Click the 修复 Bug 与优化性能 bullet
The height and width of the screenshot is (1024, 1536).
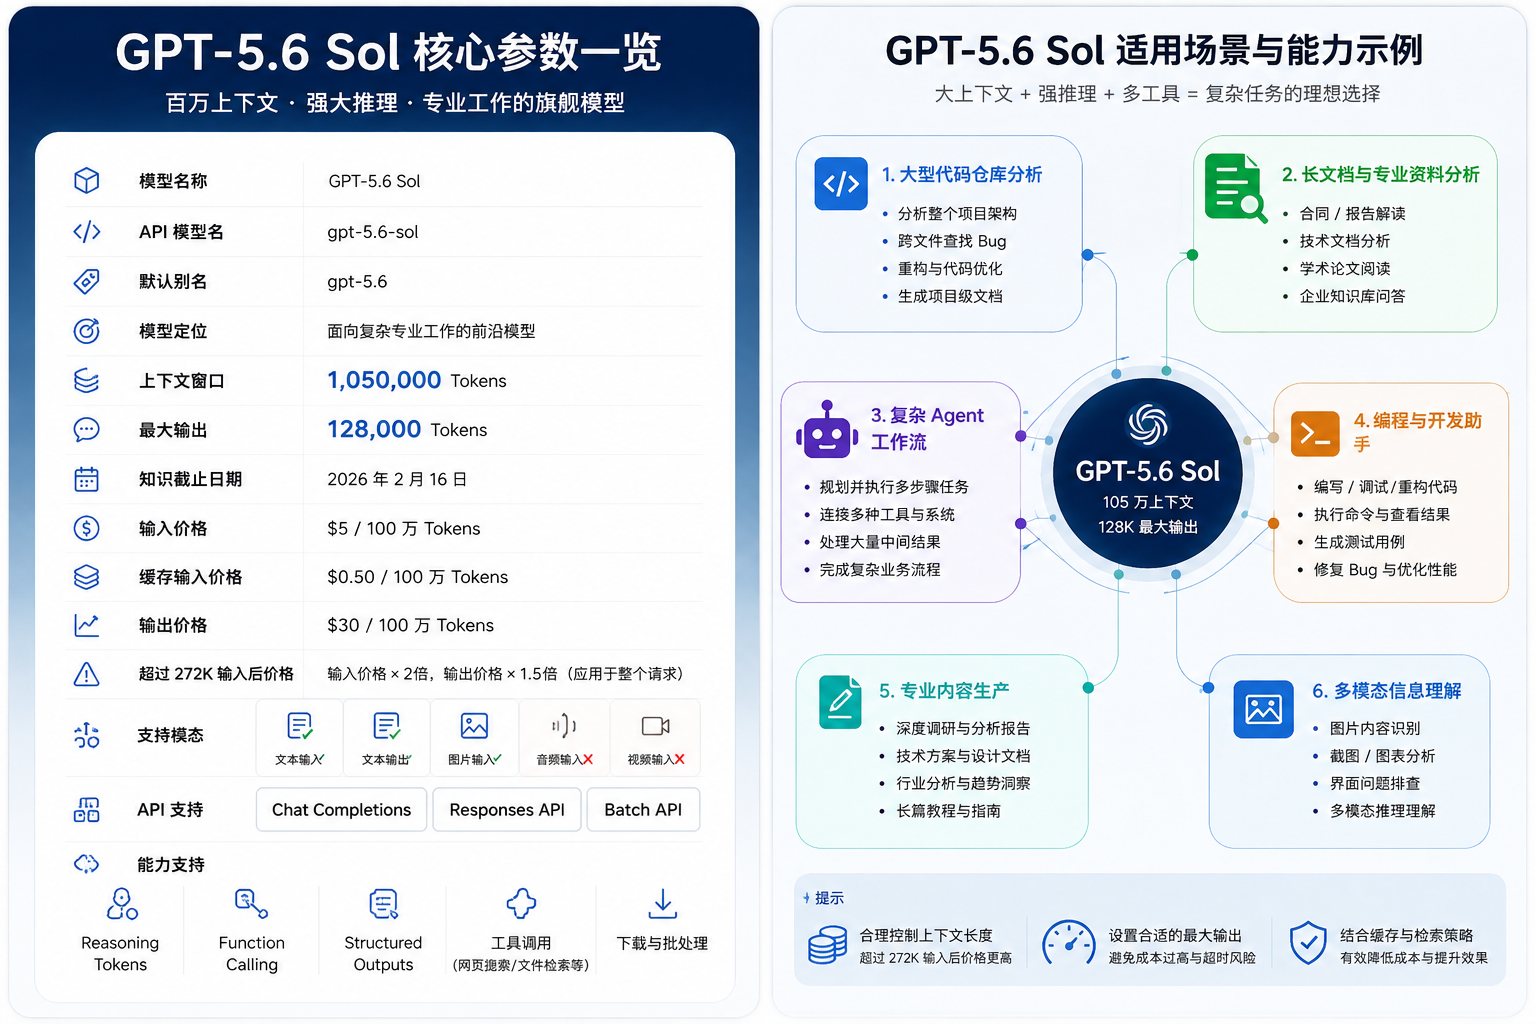tap(1385, 569)
